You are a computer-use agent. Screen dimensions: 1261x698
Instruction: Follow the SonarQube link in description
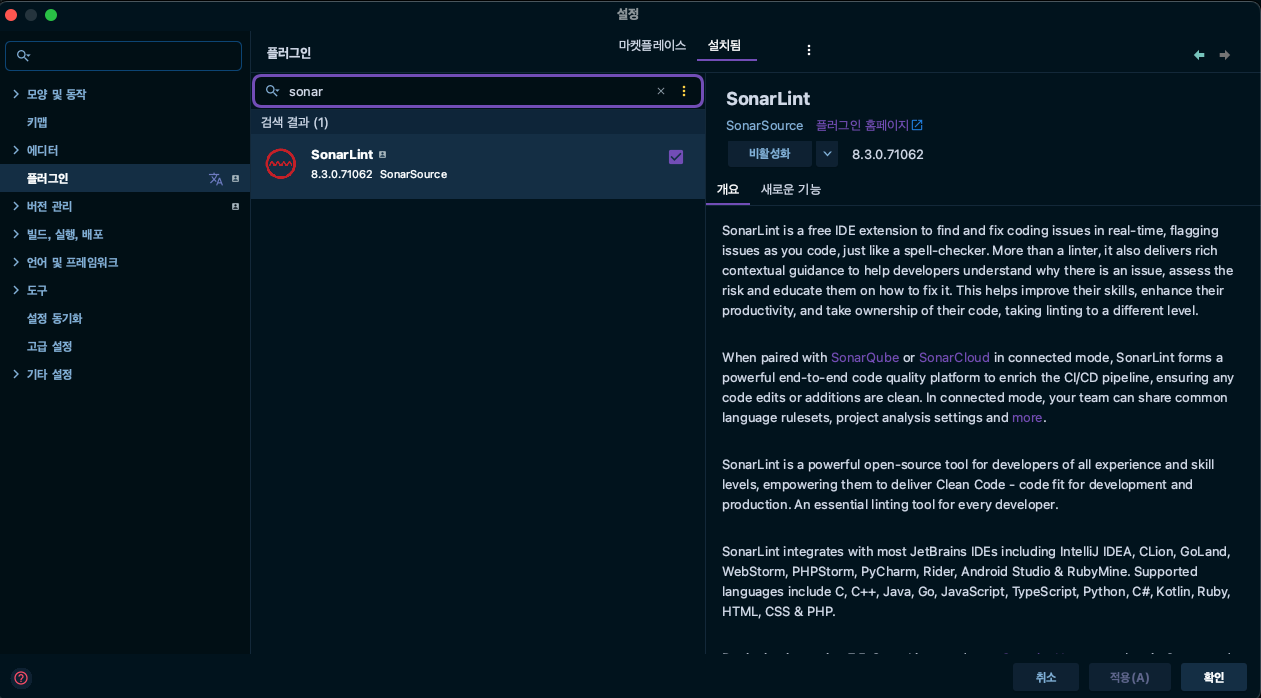pyautogui.click(x=865, y=357)
